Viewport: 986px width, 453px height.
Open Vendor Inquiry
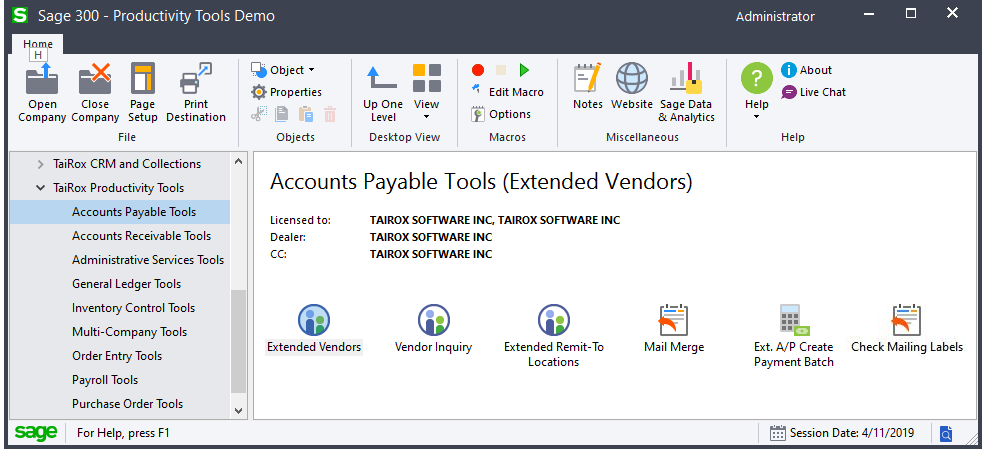tap(433, 329)
